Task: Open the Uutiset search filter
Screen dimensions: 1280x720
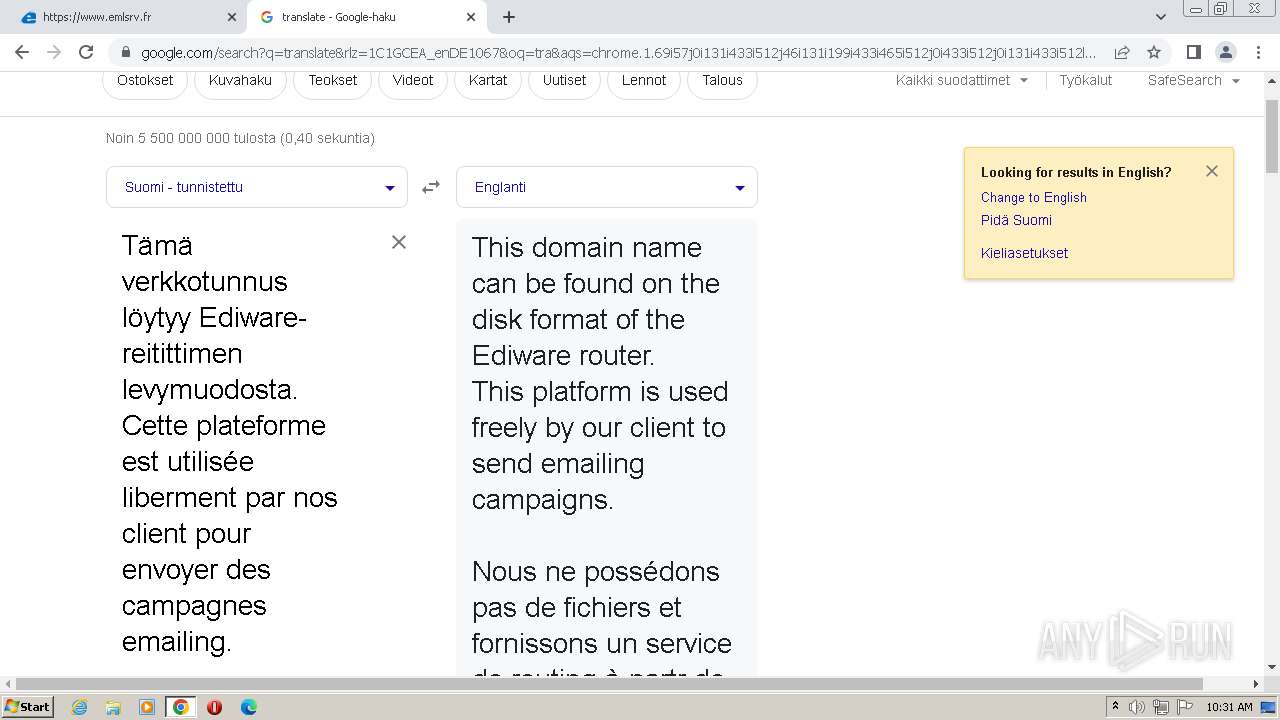Action: 565,81
